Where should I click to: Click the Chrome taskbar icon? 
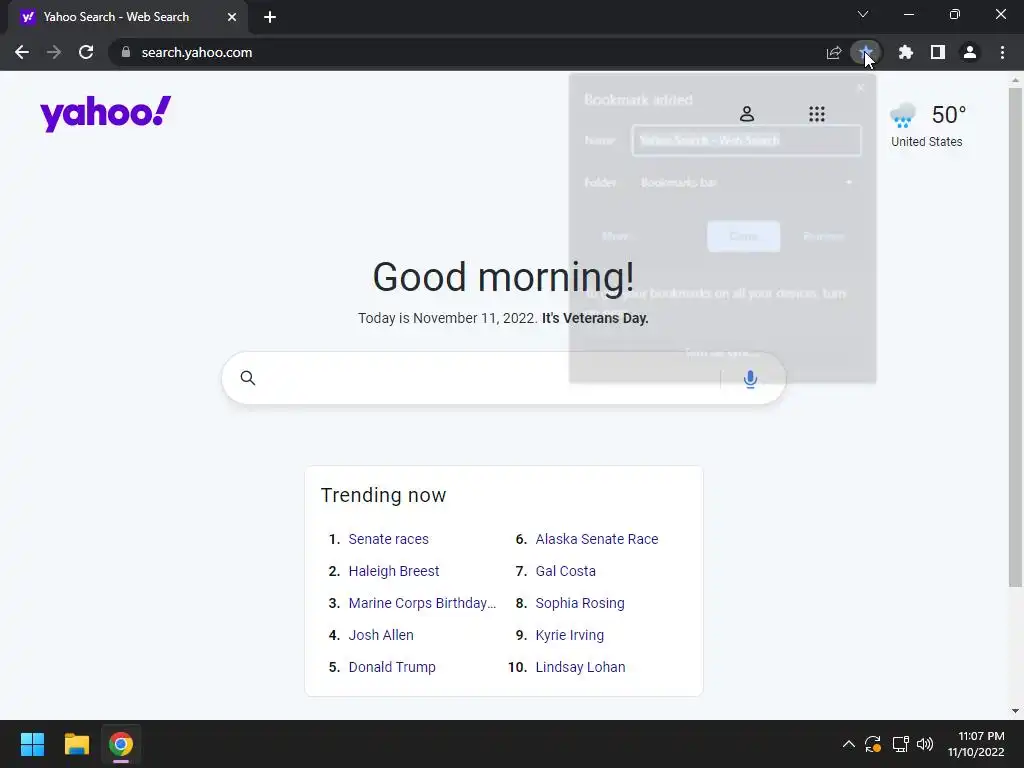point(121,744)
